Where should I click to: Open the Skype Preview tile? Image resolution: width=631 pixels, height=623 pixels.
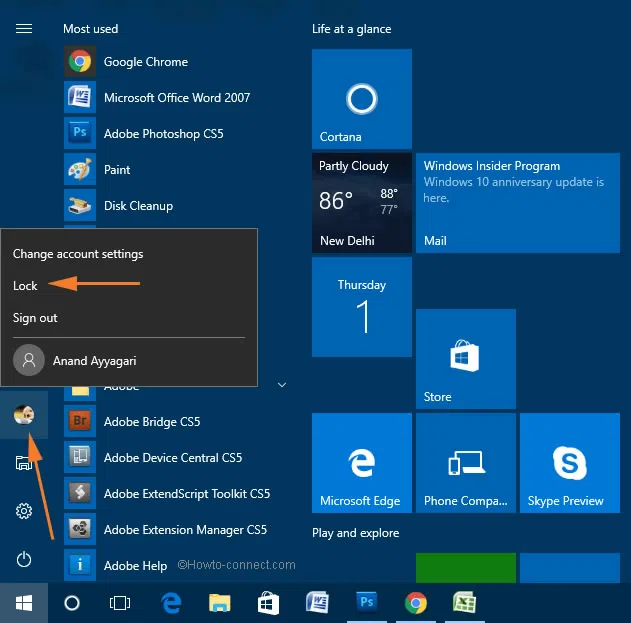coord(570,463)
